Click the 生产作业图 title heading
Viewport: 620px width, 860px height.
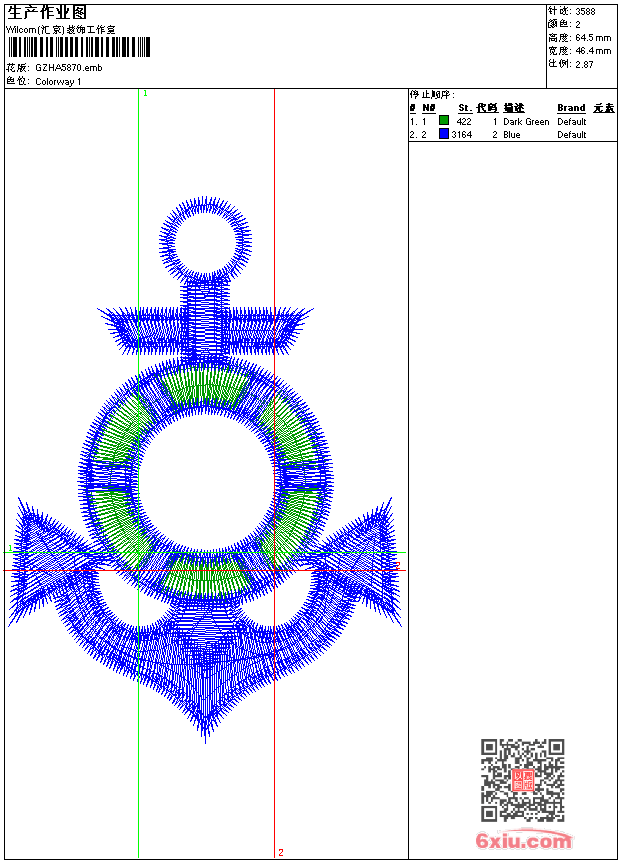[x=47, y=11]
